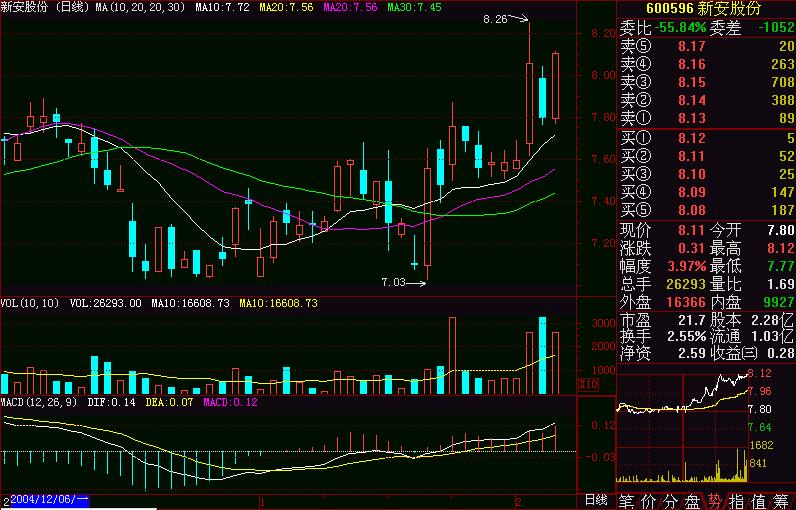
Task: Switch to the 价 tab
Action: pos(649,500)
